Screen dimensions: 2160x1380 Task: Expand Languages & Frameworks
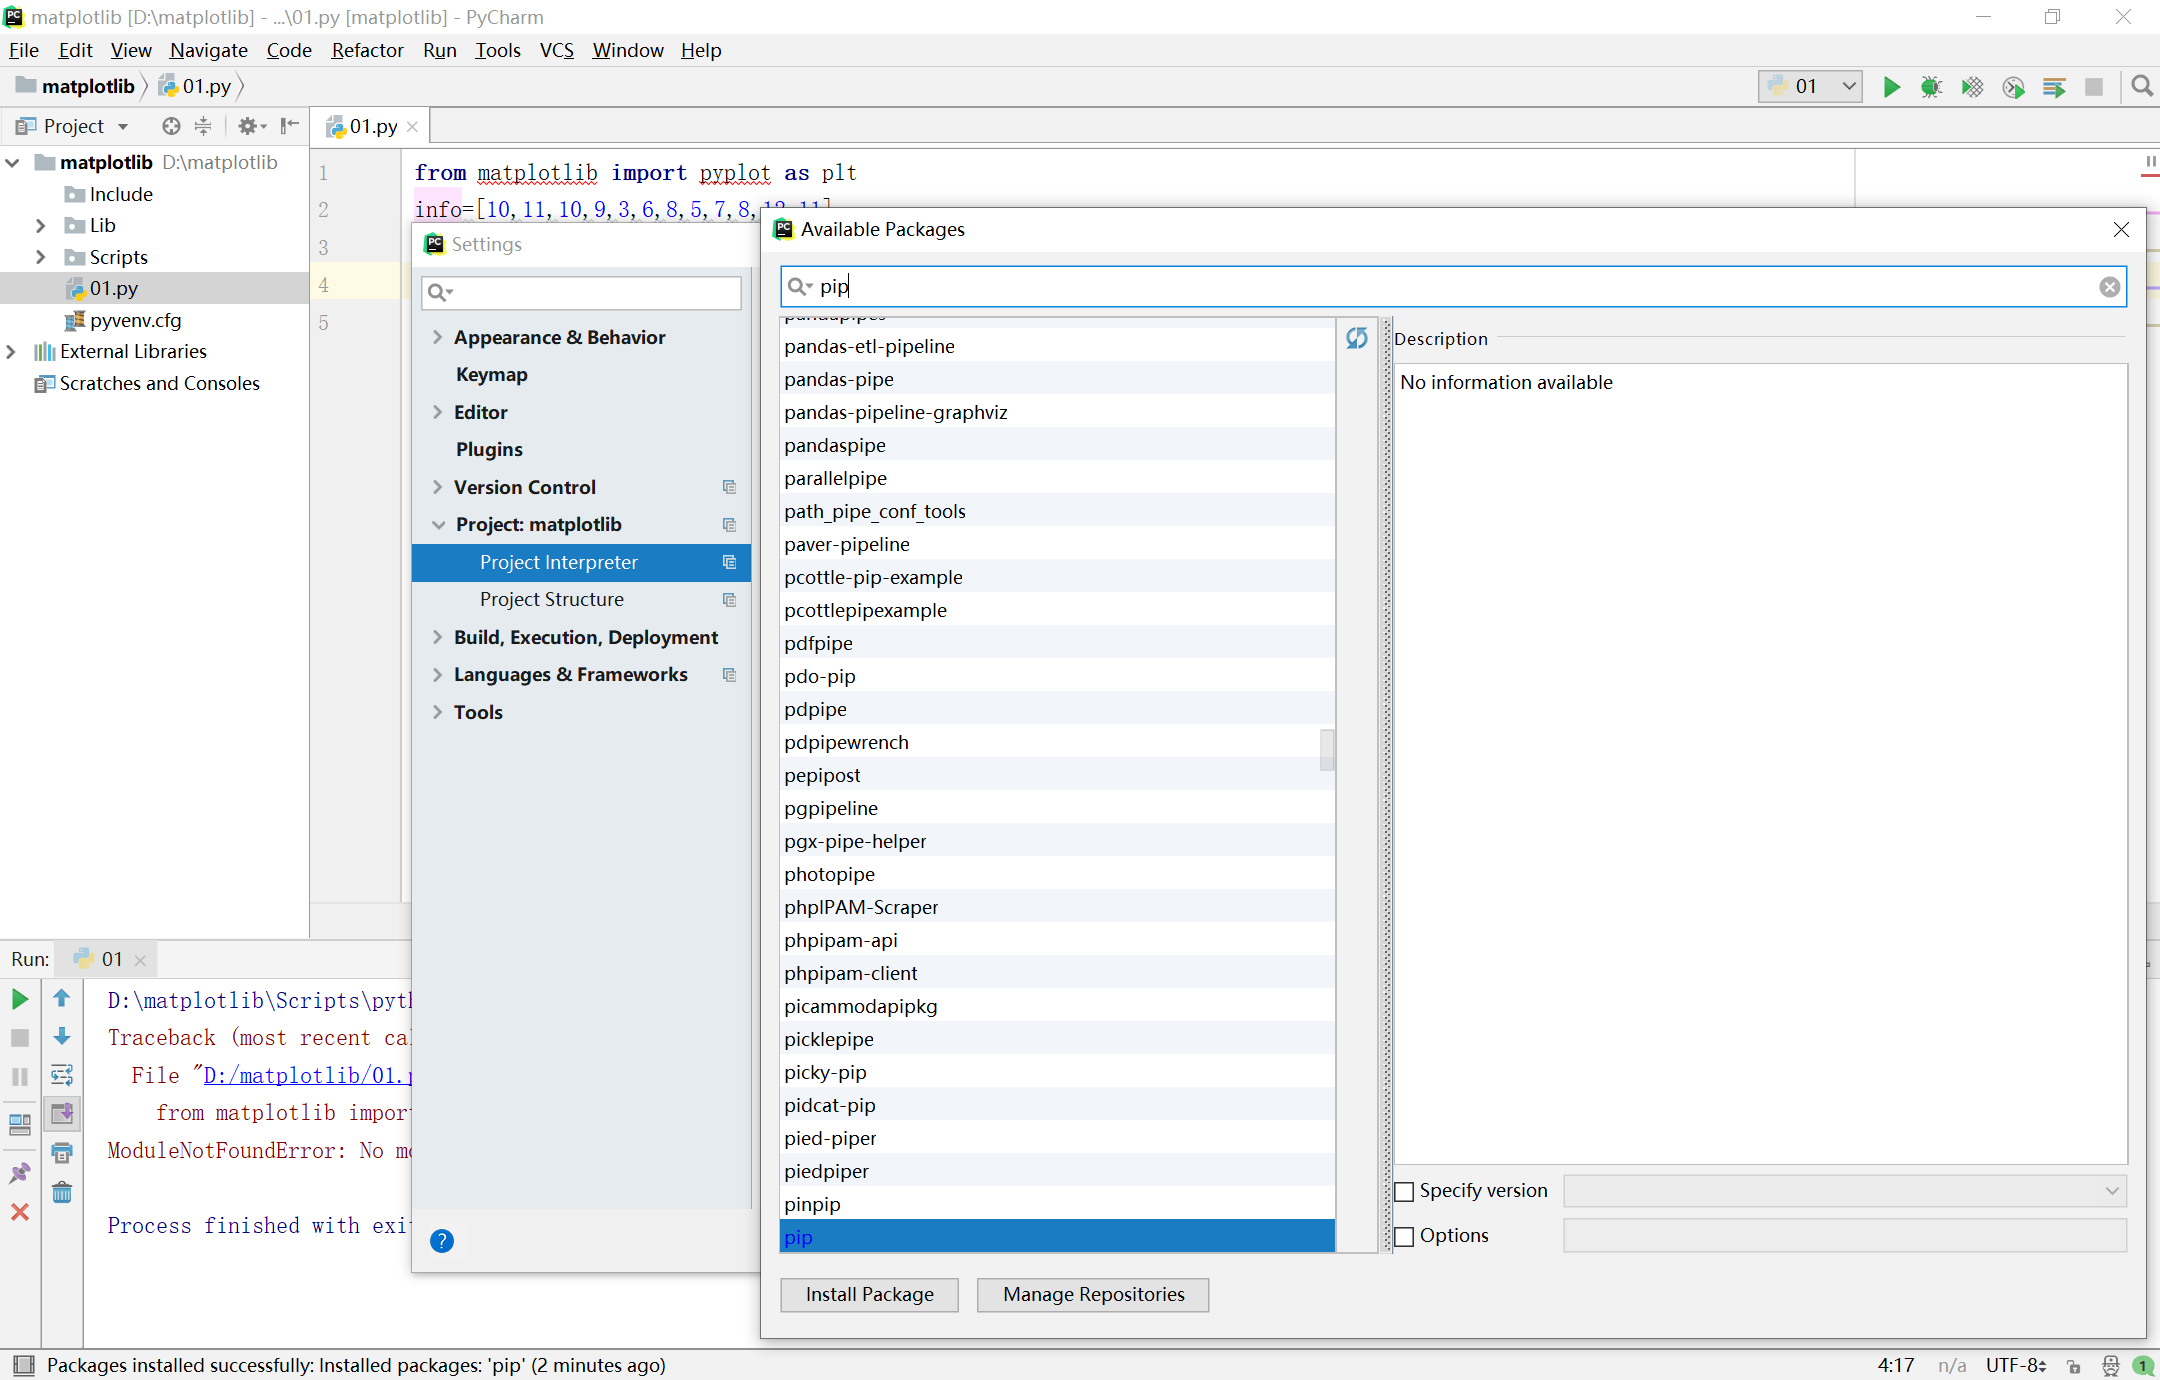[437, 674]
